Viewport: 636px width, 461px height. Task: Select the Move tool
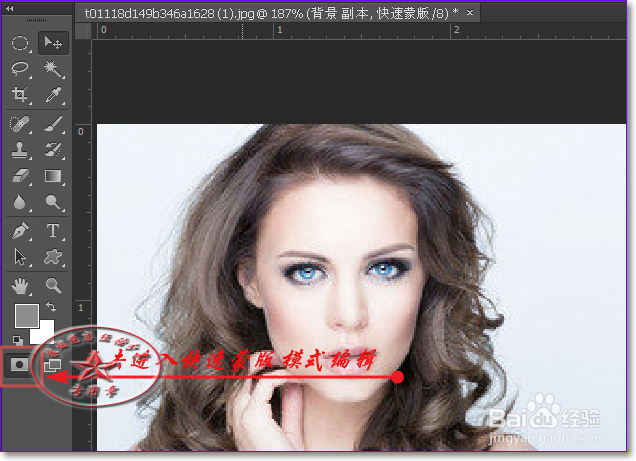(53, 43)
